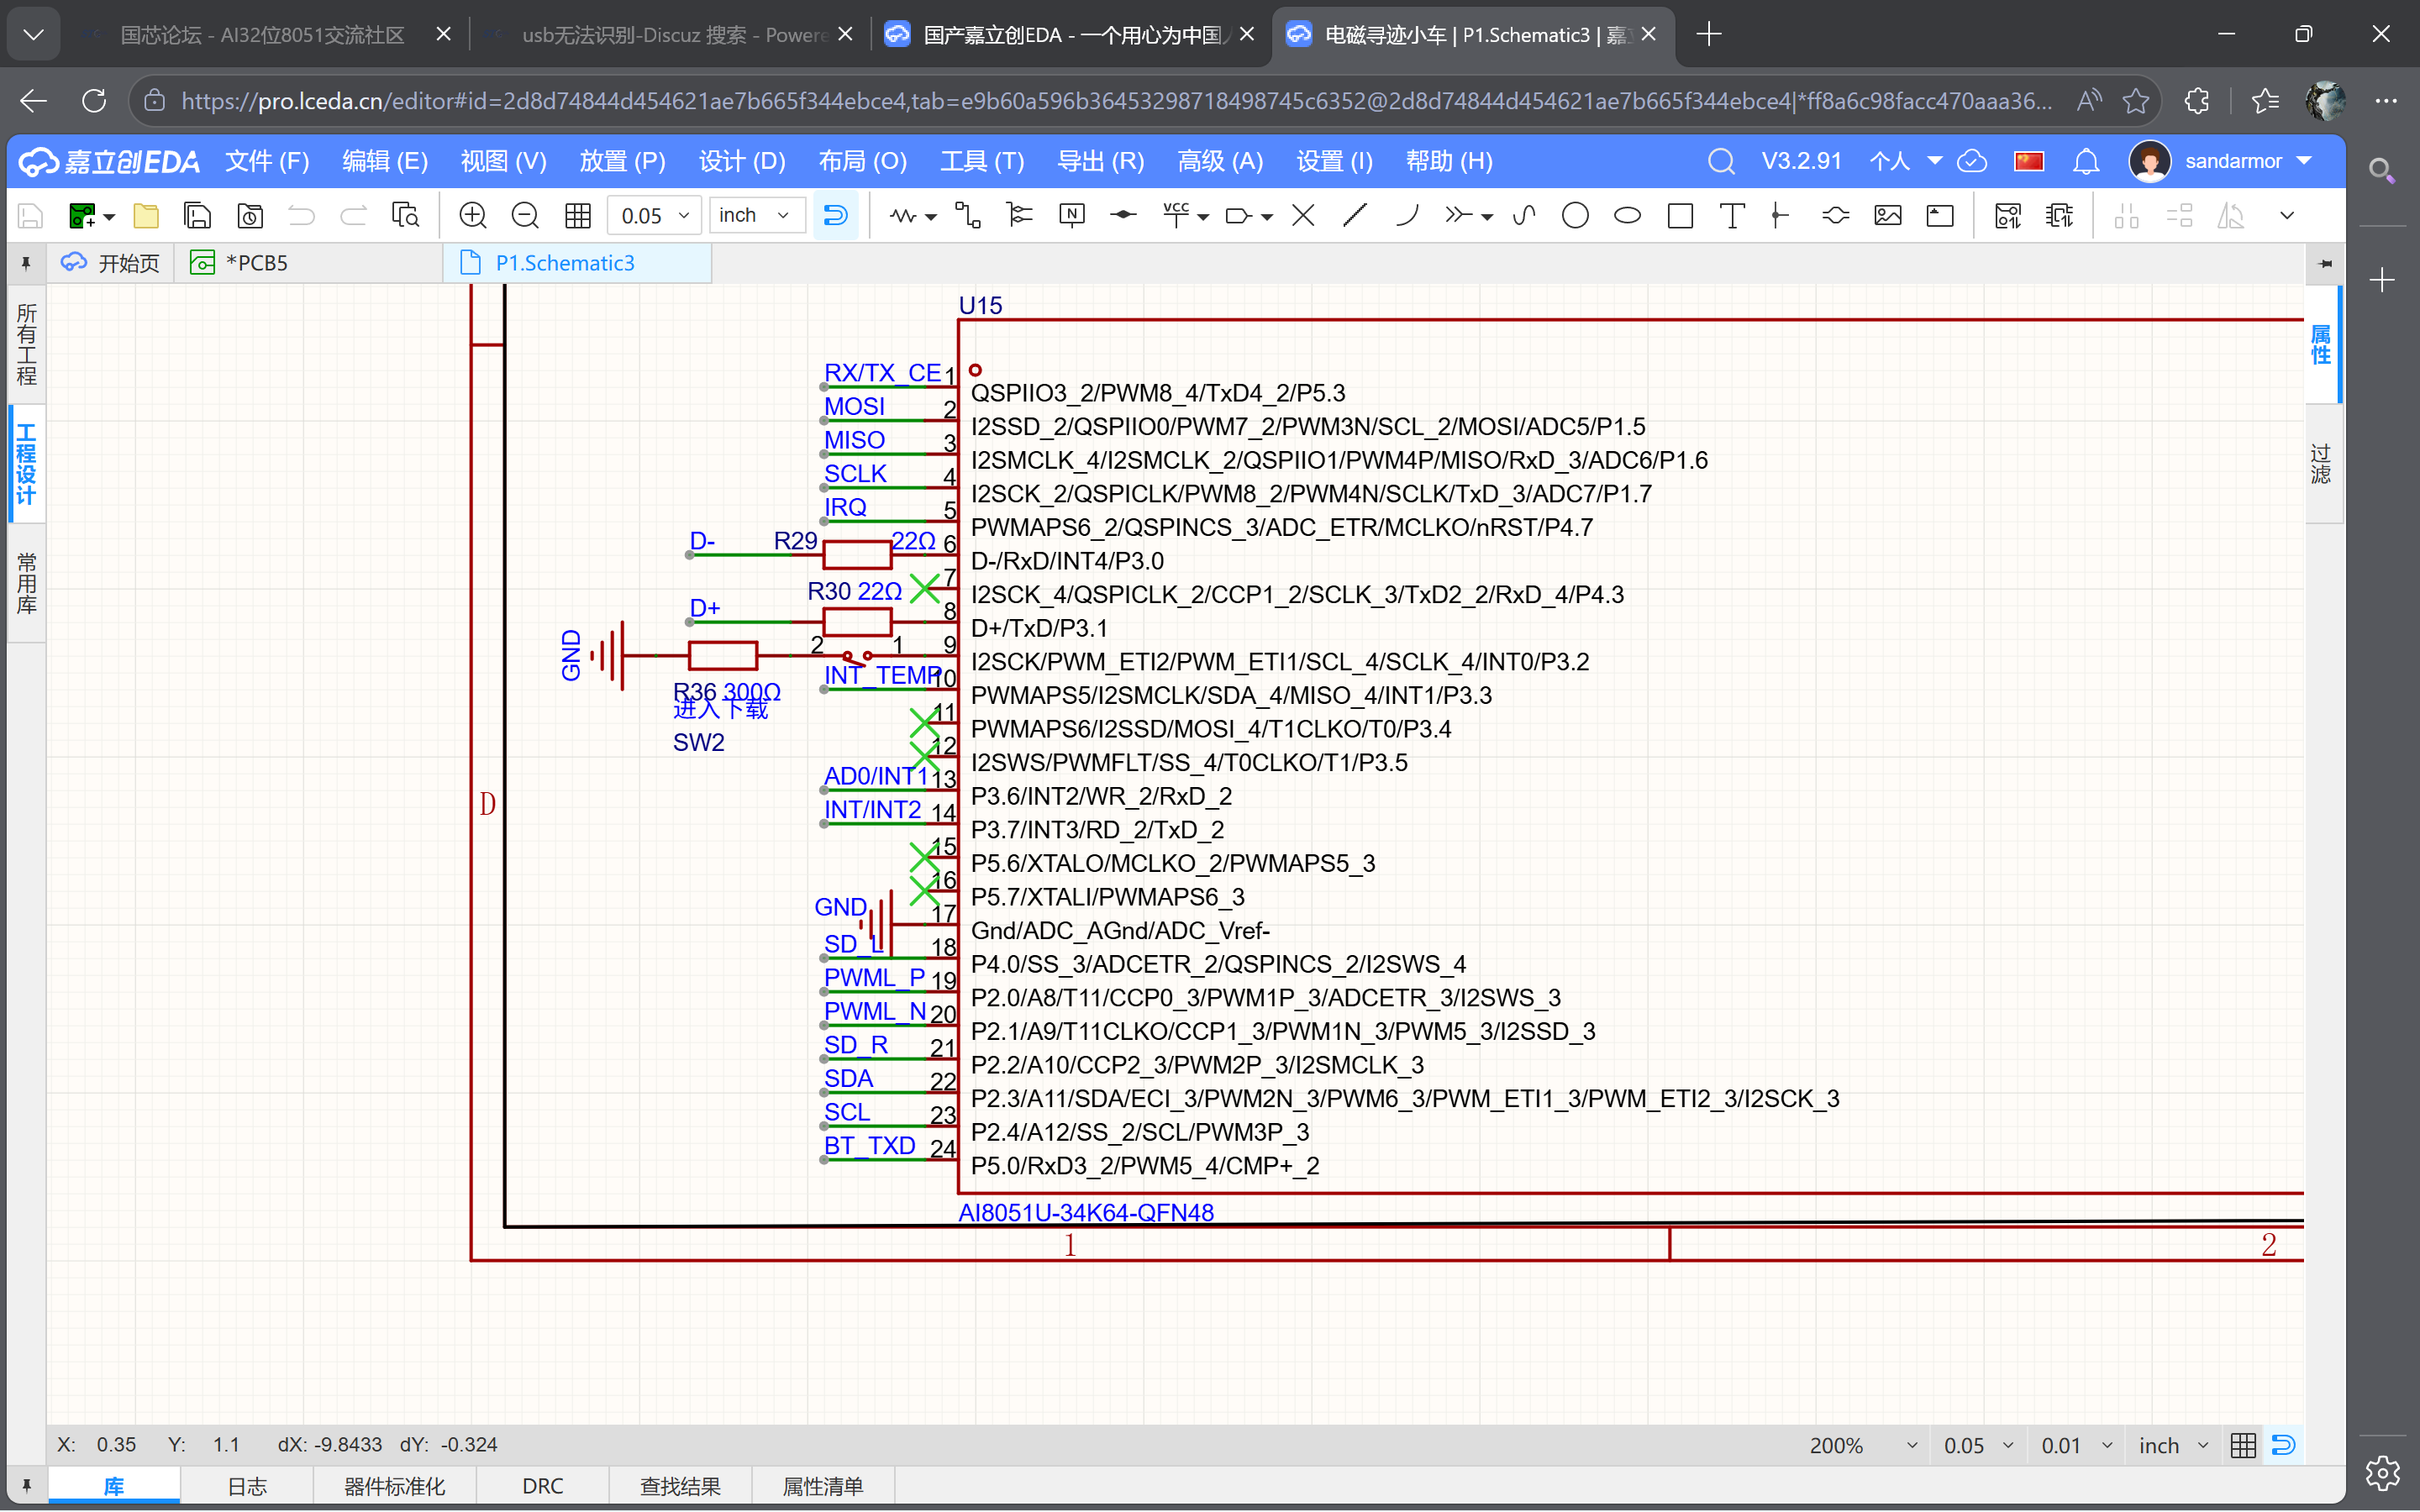Select the insert image tool

tap(1887, 215)
